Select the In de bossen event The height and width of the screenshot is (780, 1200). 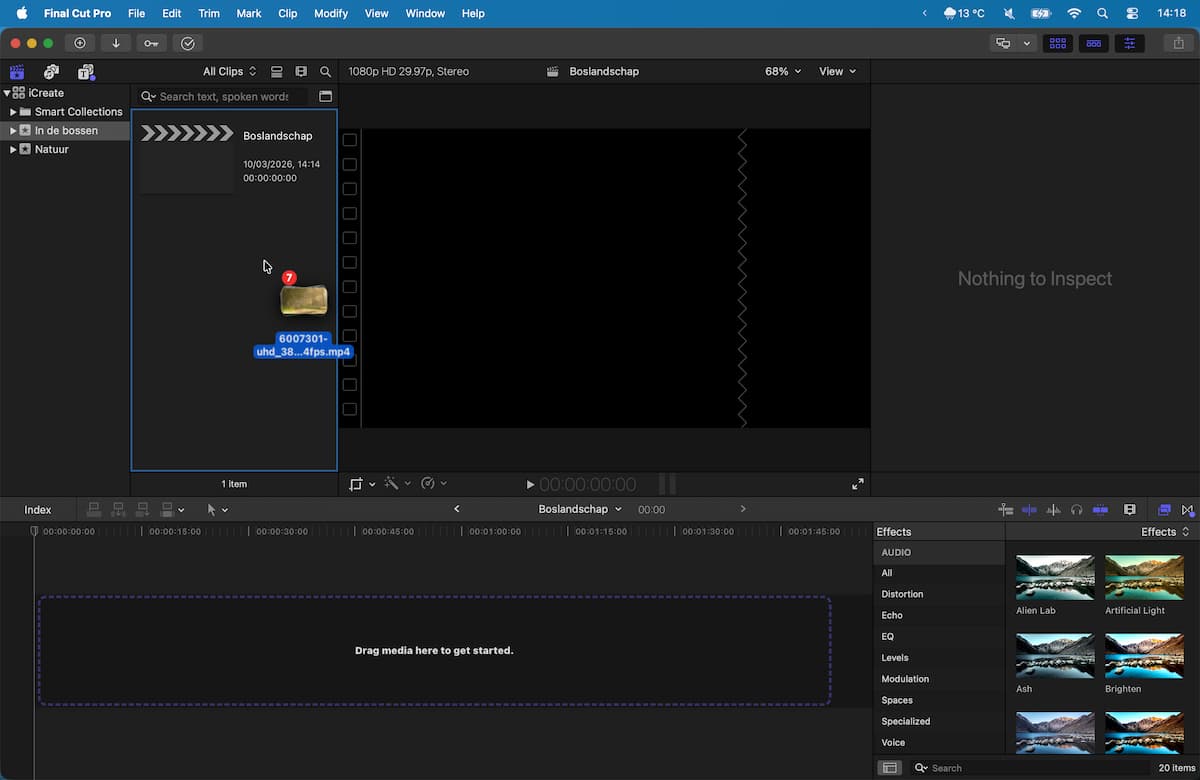(65, 131)
